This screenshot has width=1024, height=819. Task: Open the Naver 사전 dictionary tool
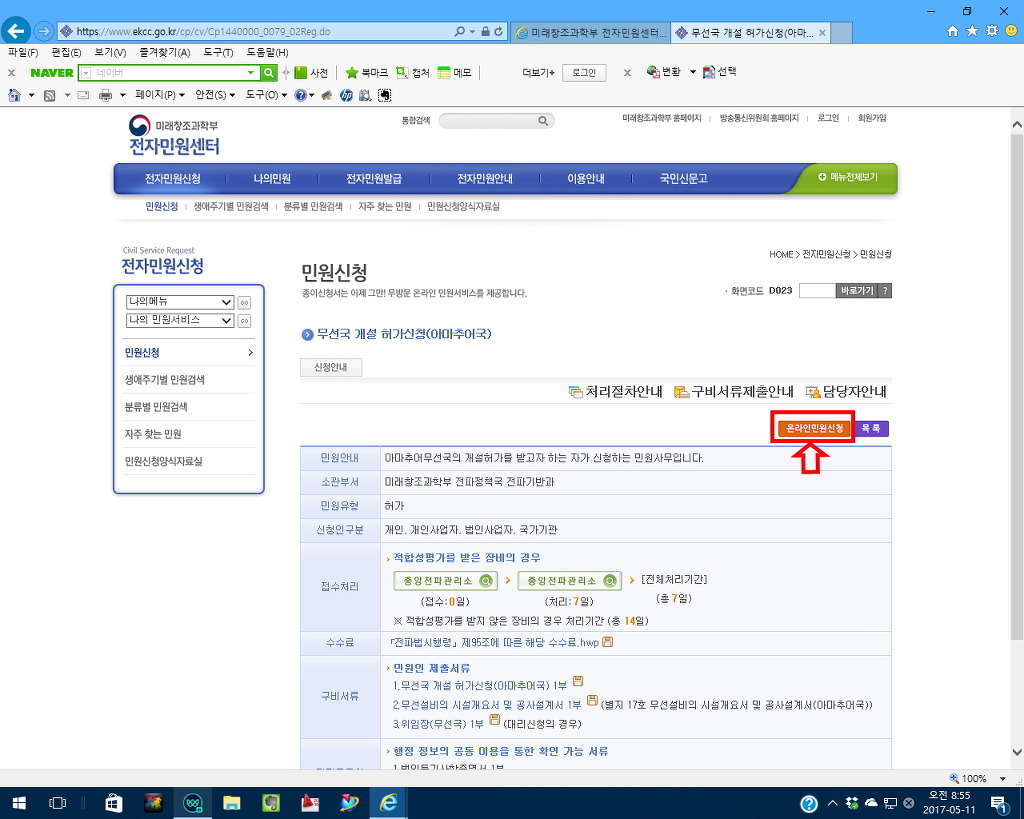pos(311,72)
